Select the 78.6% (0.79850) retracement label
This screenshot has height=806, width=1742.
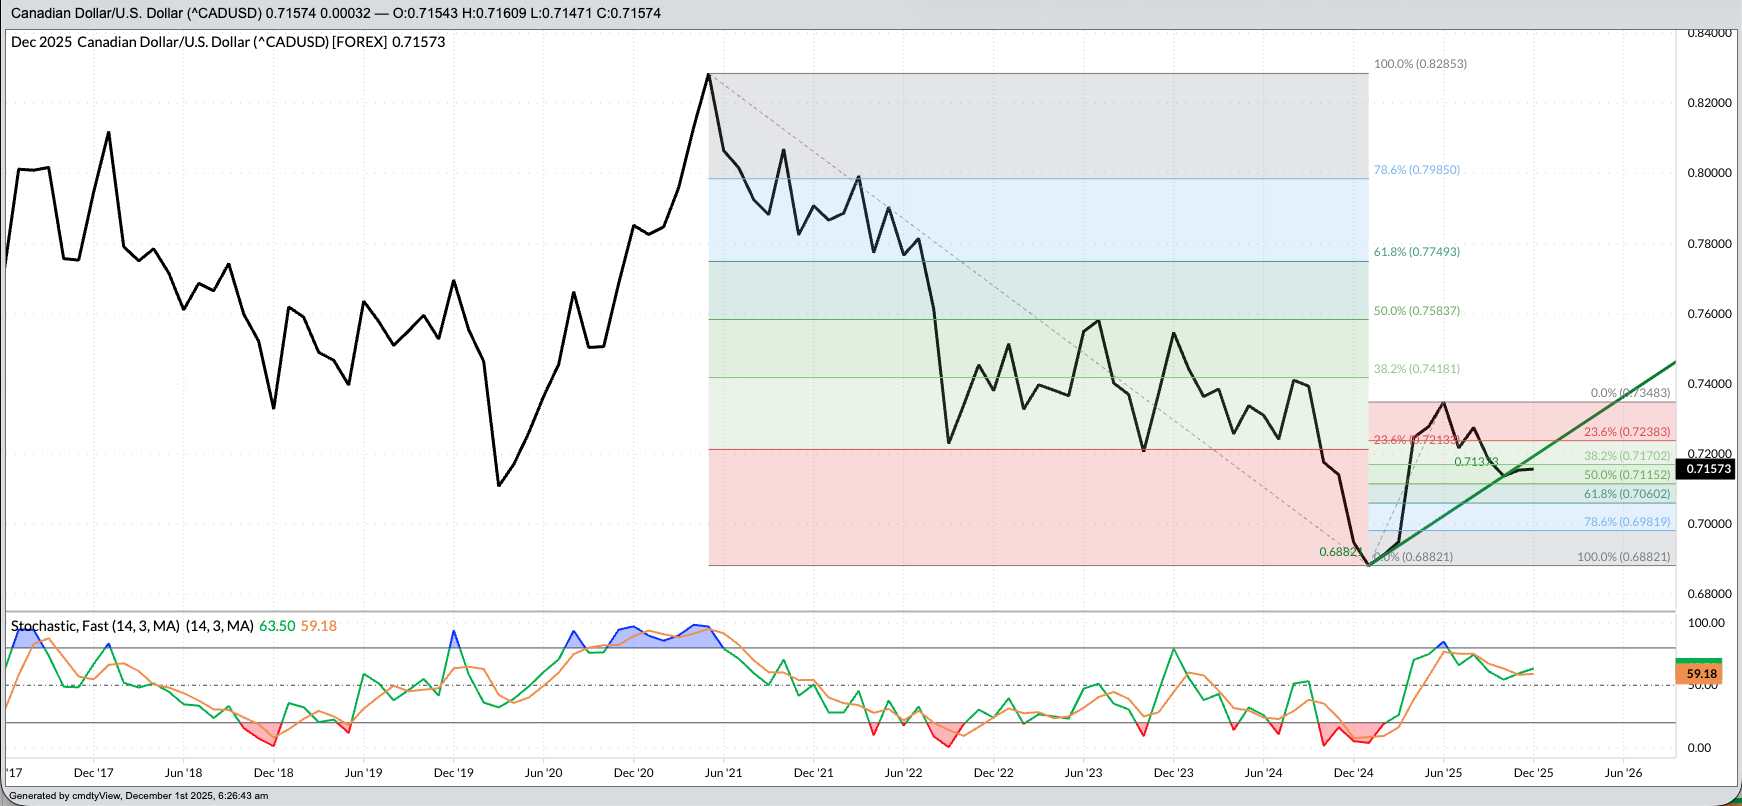[1416, 170]
